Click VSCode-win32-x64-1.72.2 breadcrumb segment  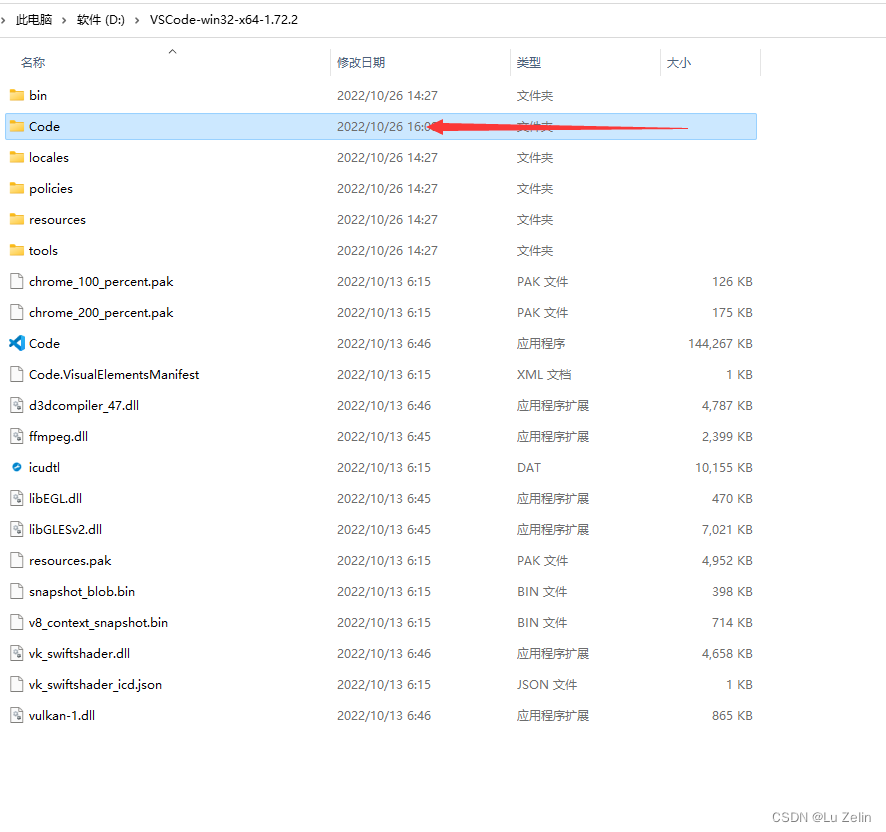224,20
